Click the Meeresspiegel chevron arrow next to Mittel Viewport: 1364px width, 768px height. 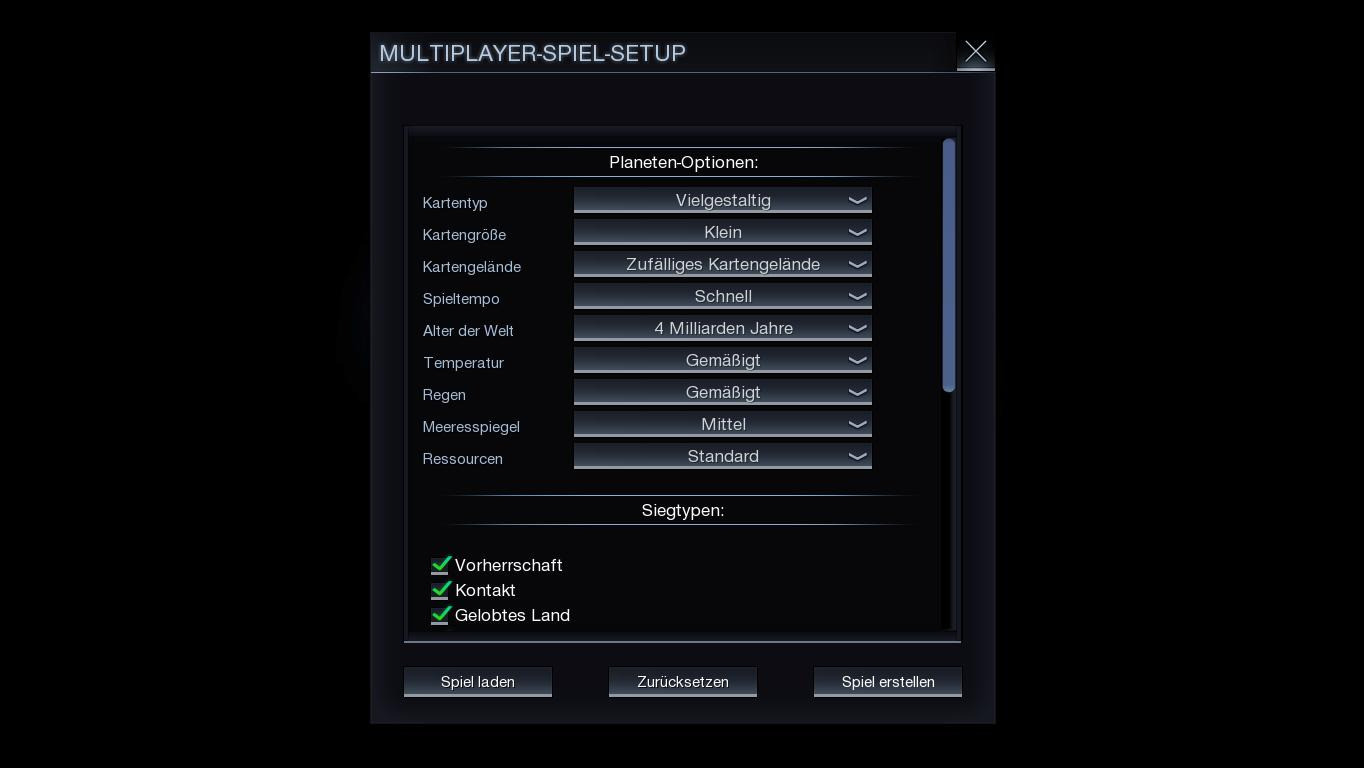coord(857,424)
